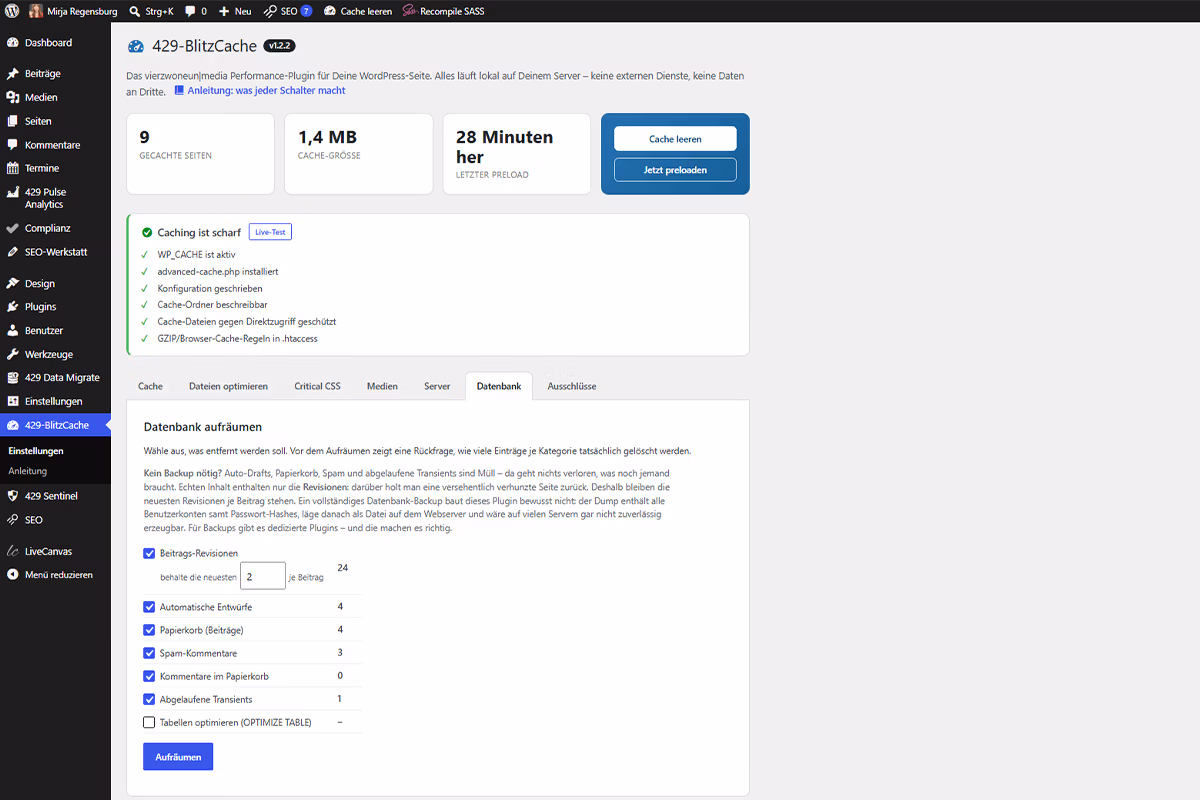Click the Beiträge pin icon

click(13, 74)
